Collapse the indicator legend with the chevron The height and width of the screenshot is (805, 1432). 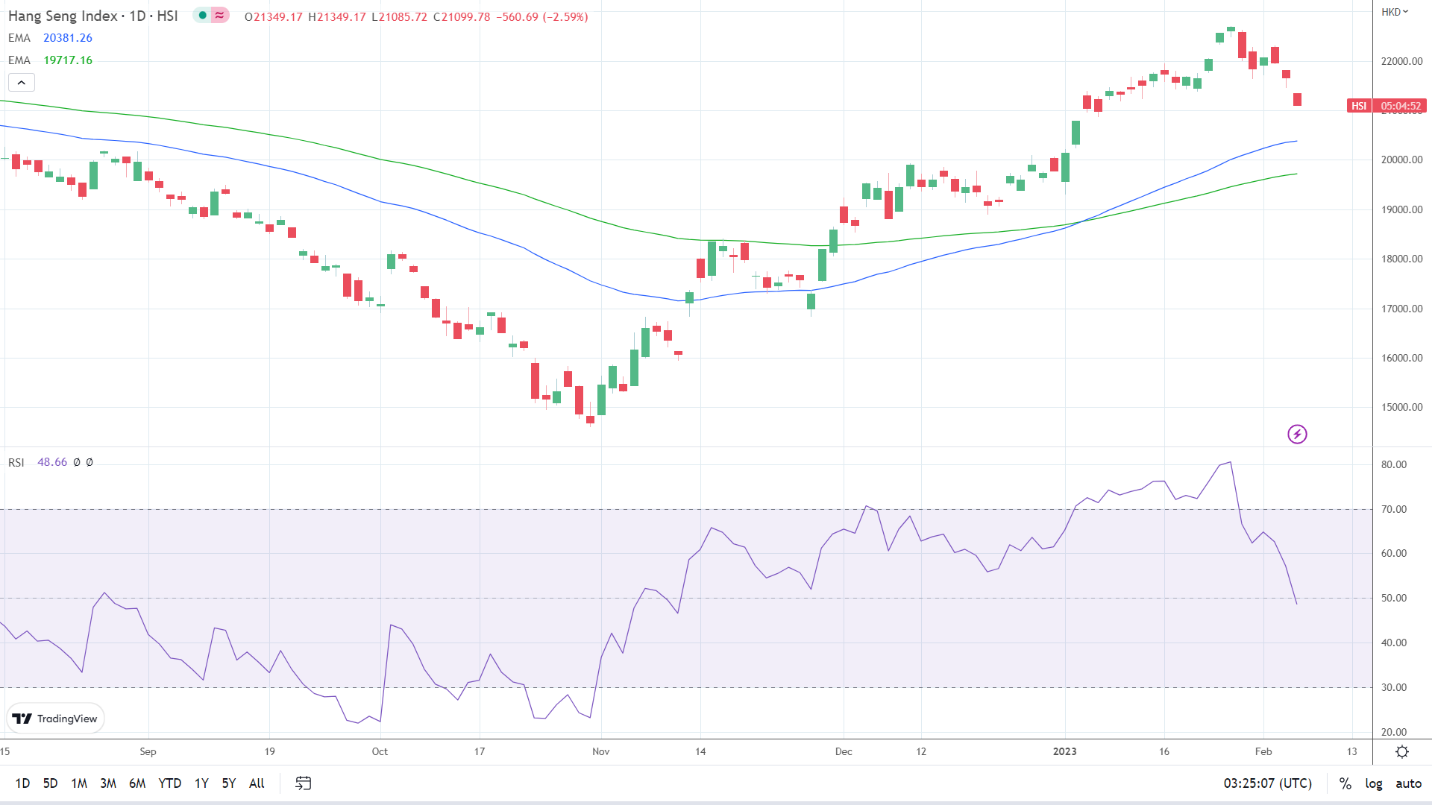point(21,82)
